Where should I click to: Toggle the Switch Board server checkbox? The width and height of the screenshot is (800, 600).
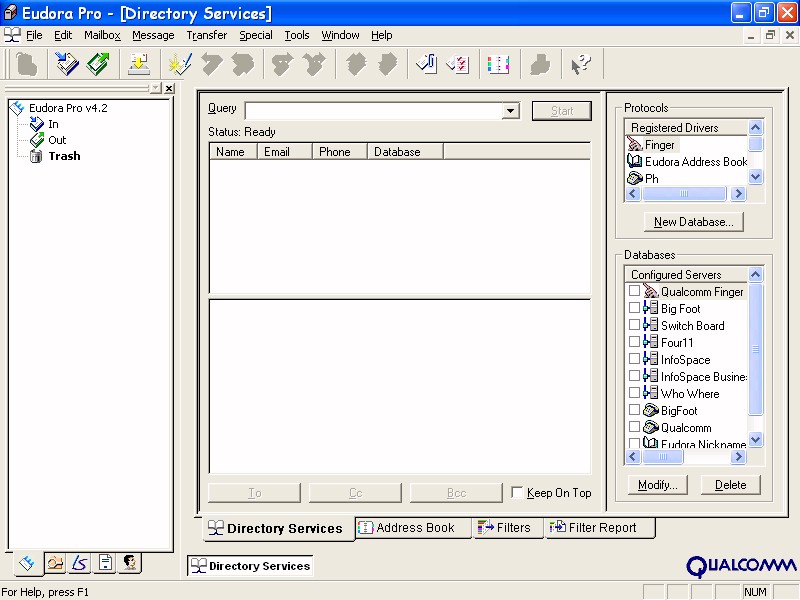point(634,324)
